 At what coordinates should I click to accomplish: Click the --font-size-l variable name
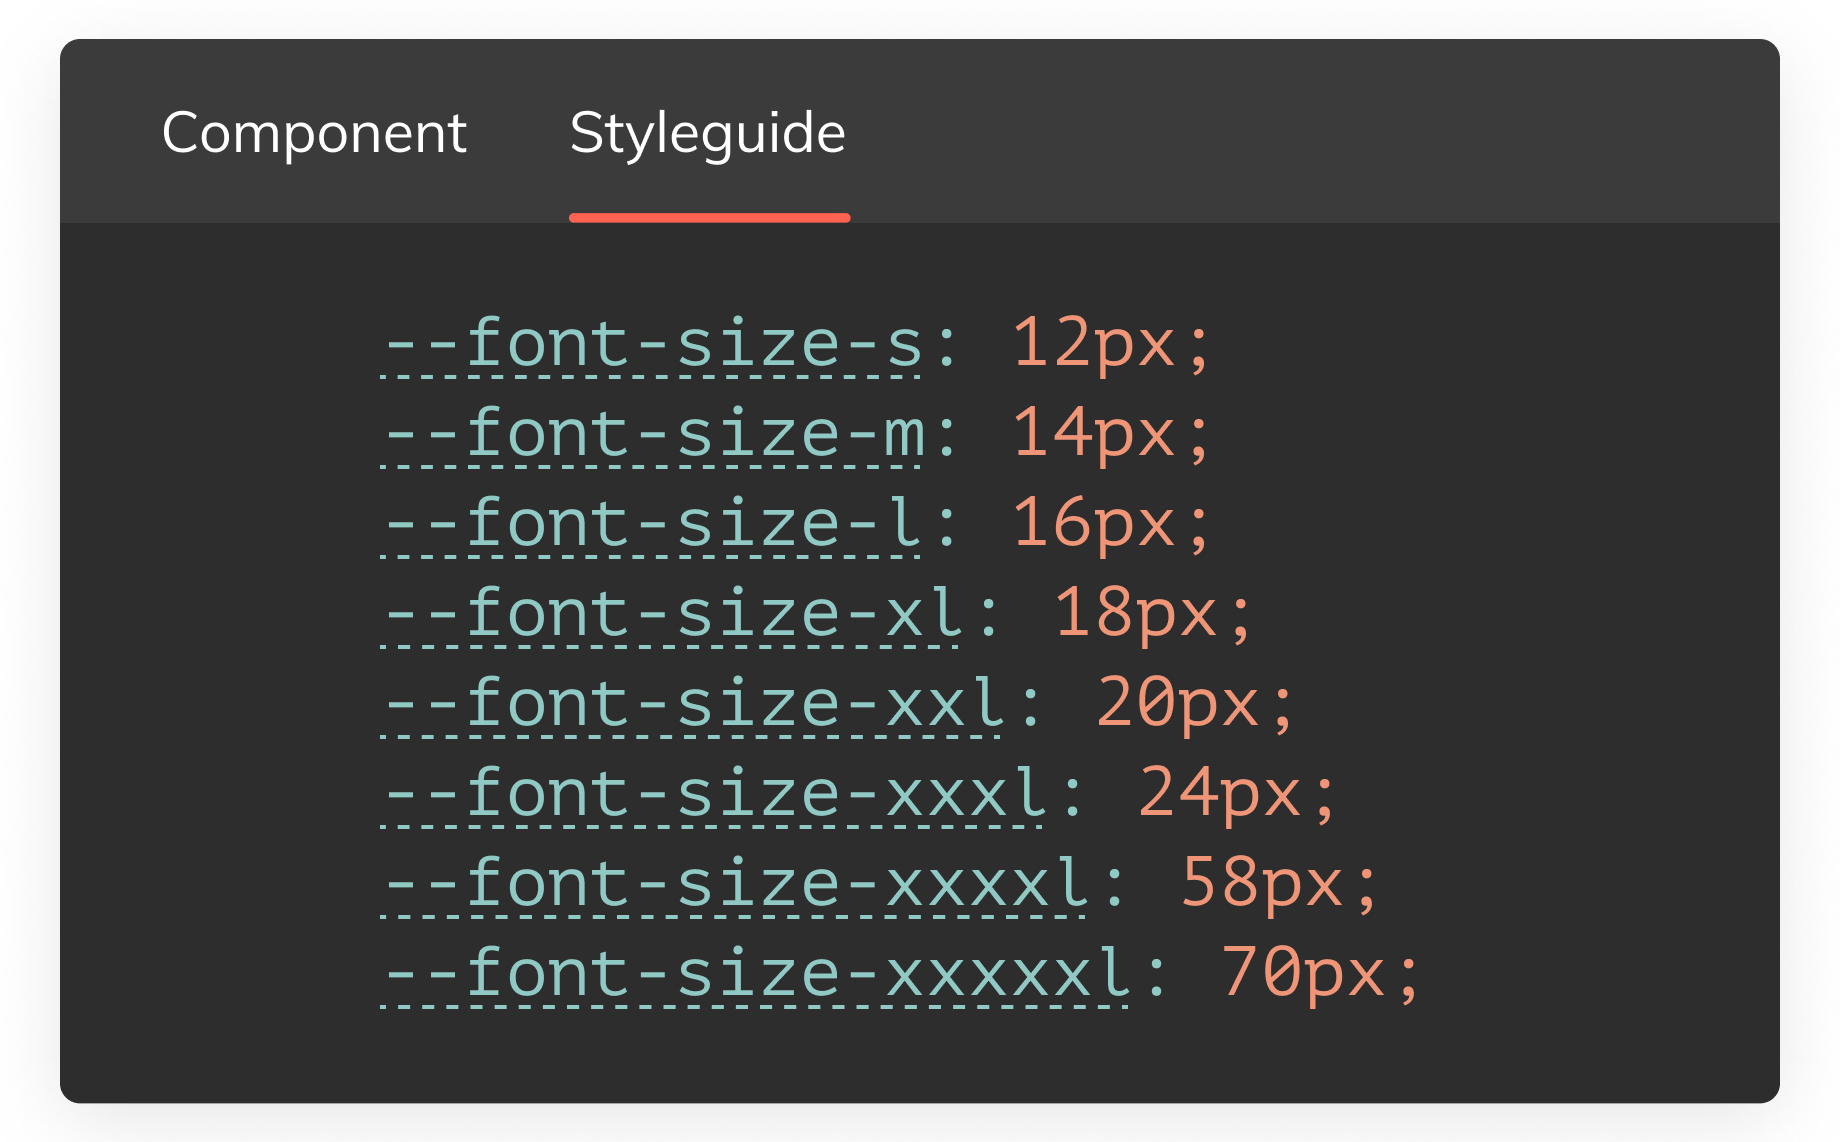point(651,524)
